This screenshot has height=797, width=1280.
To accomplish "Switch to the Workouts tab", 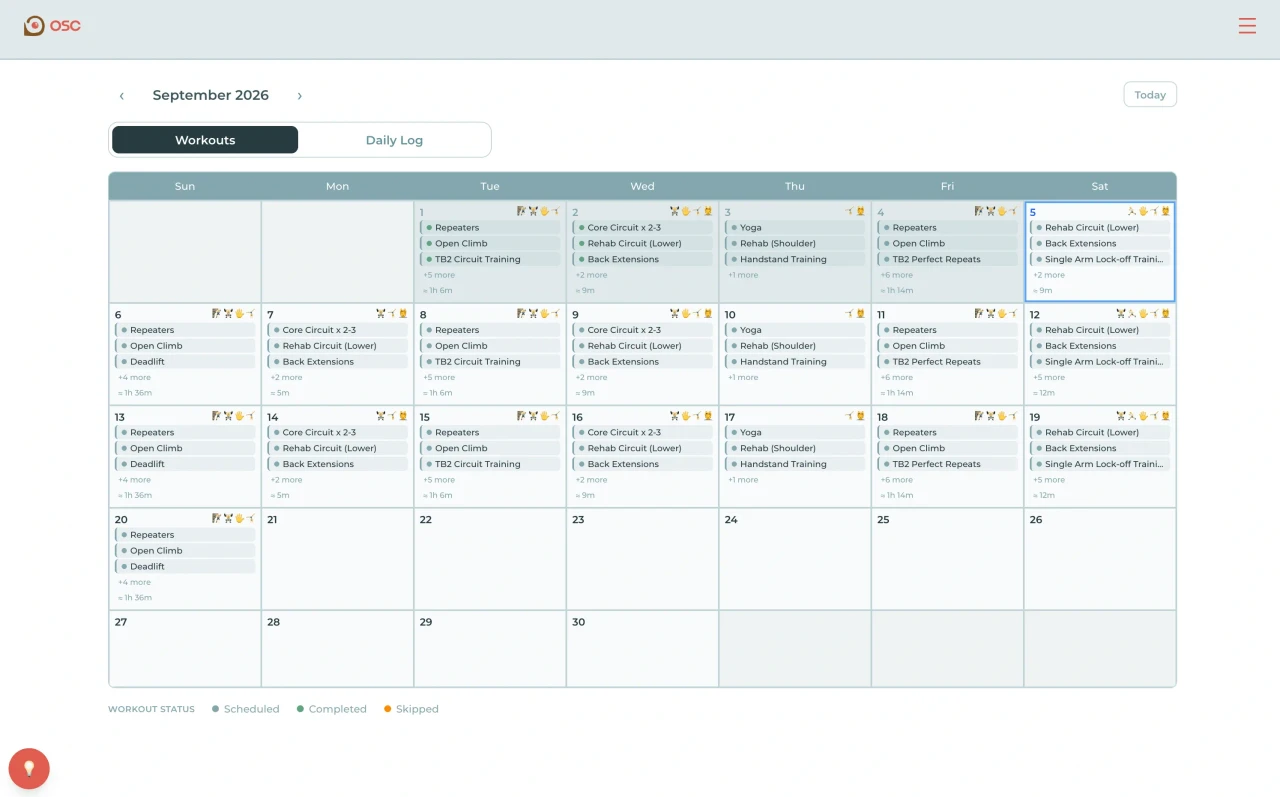I will tap(205, 140).
